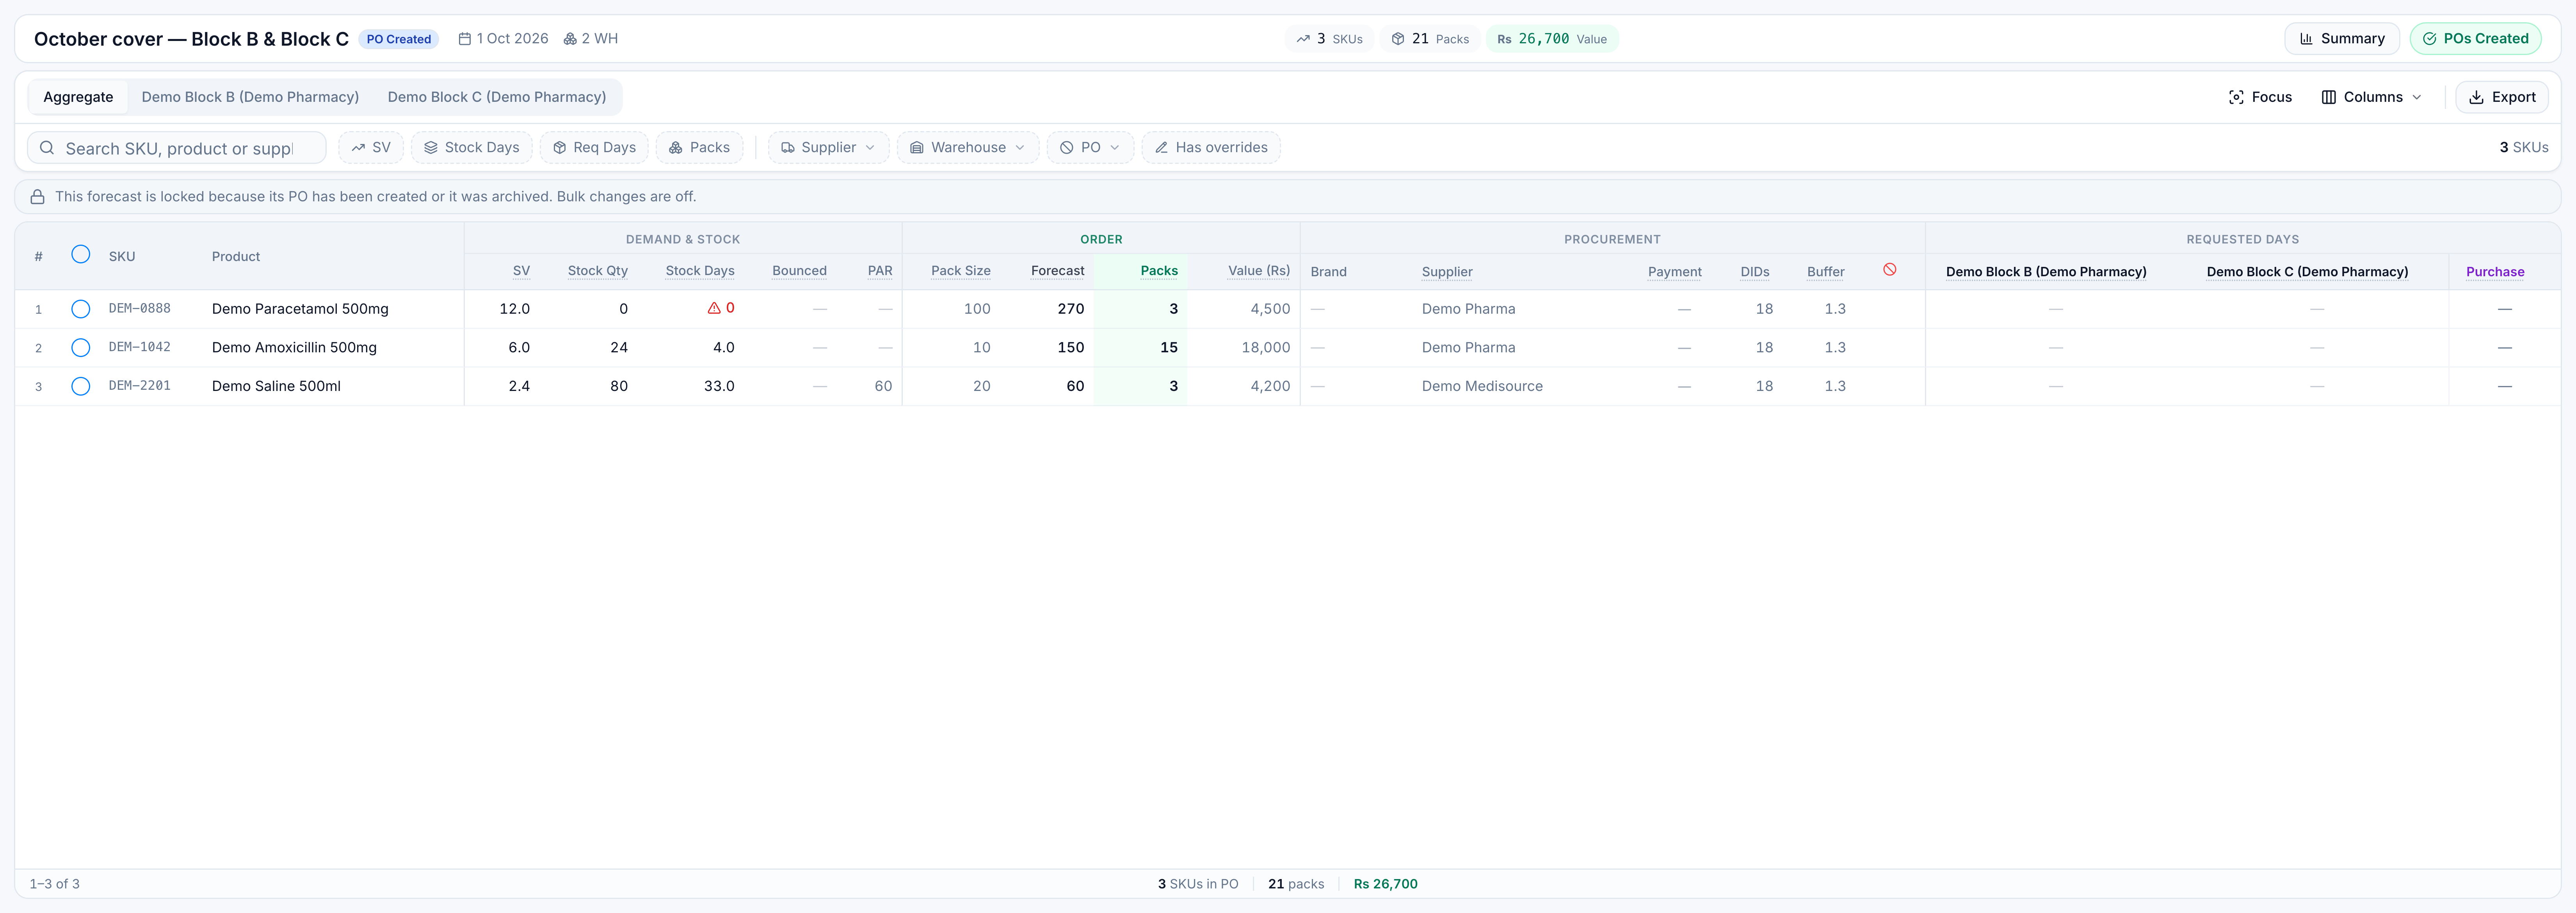Select the DEM-2201 row checkbox
Screen dimensions: 2576x913
tap(81, 386)
